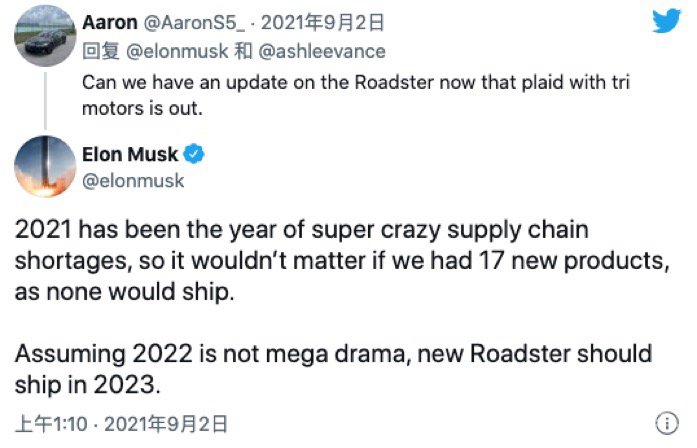Click the @ashleevance mention
Image resolution: width=697 pixels, height=448 pixels.
(322, 52)
